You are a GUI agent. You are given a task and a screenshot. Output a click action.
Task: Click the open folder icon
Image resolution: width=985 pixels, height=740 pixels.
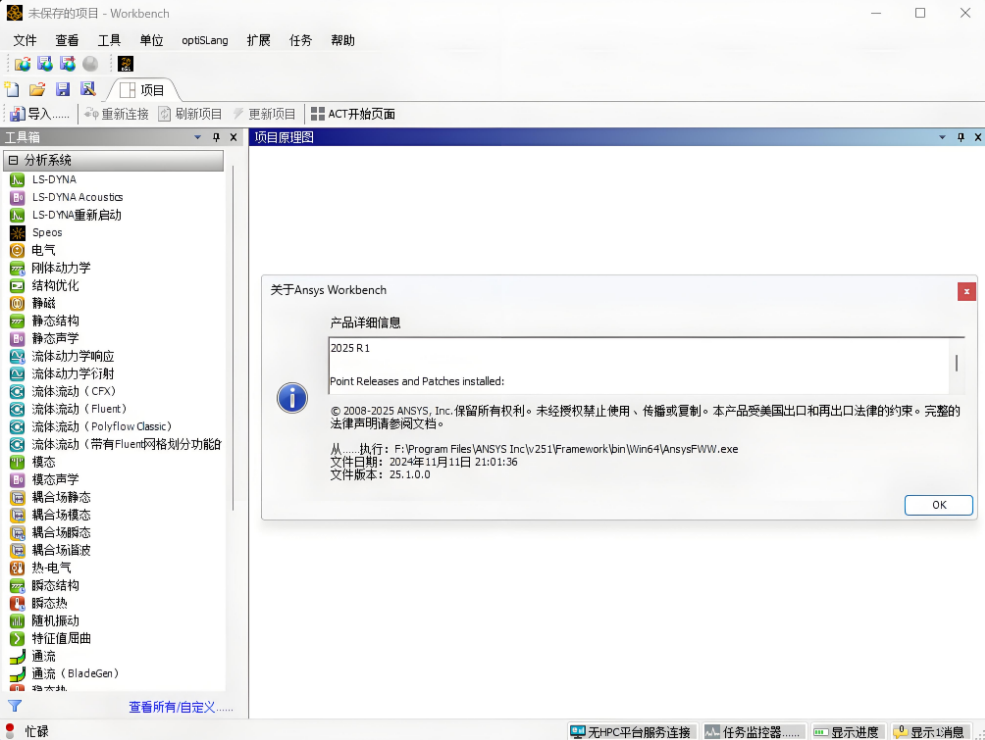[x=37, y=89]
